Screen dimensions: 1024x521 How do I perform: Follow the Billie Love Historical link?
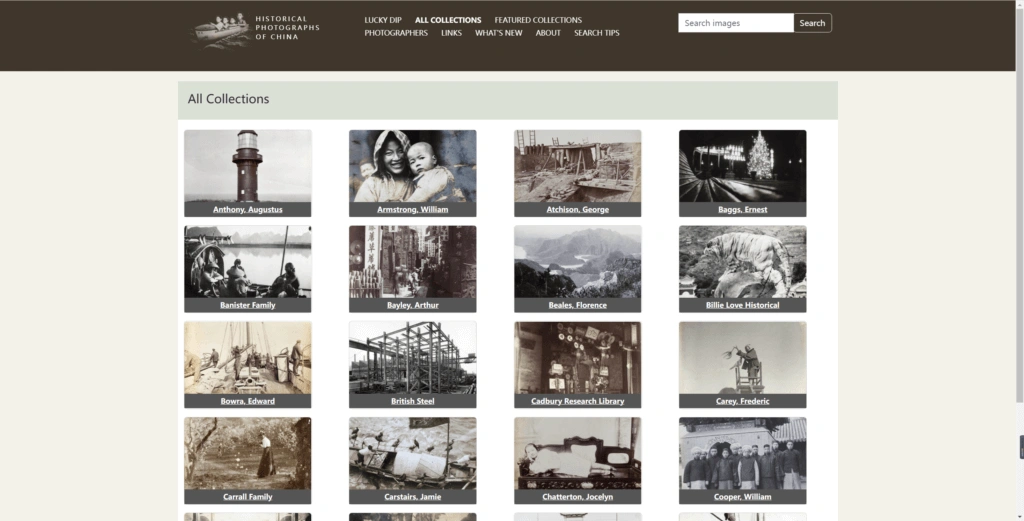pyautogui.click(x=743, y=305)
